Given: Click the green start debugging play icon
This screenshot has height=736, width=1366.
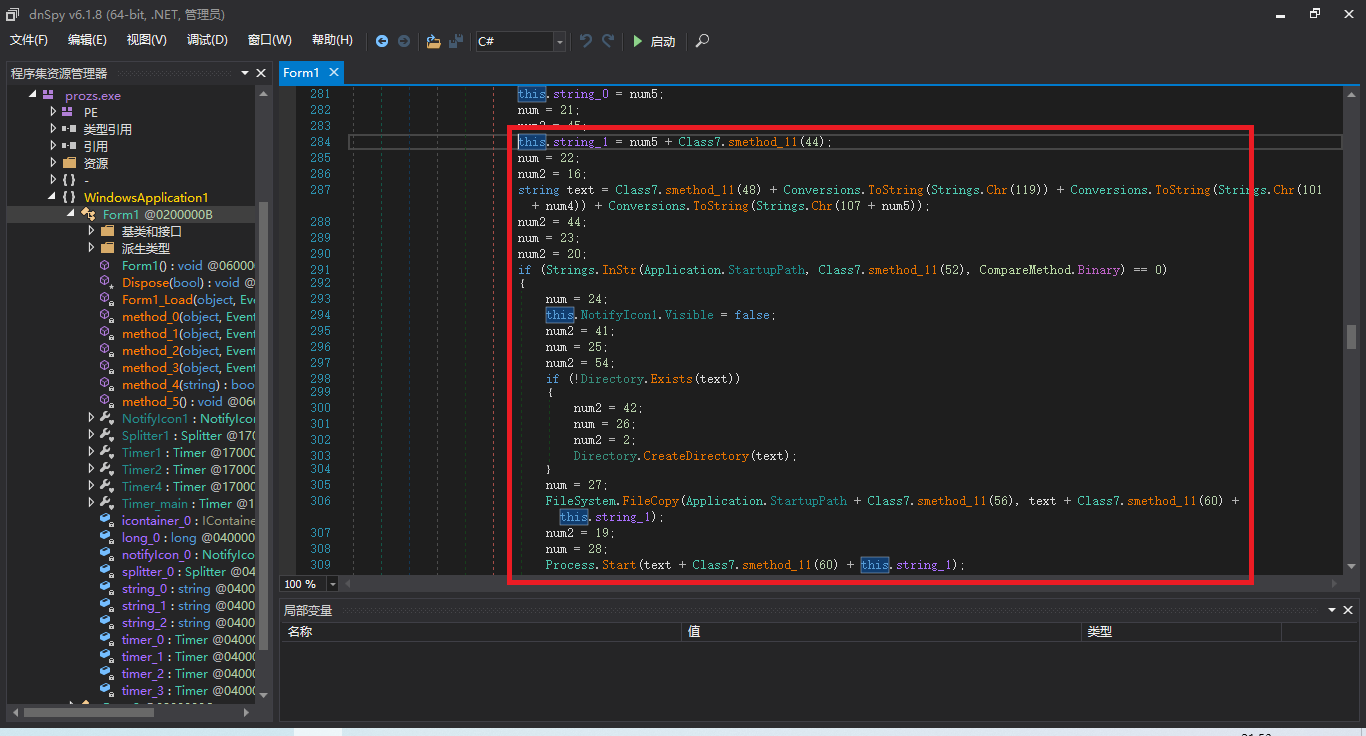Looking at the screenshot, I should coord(638,41).
